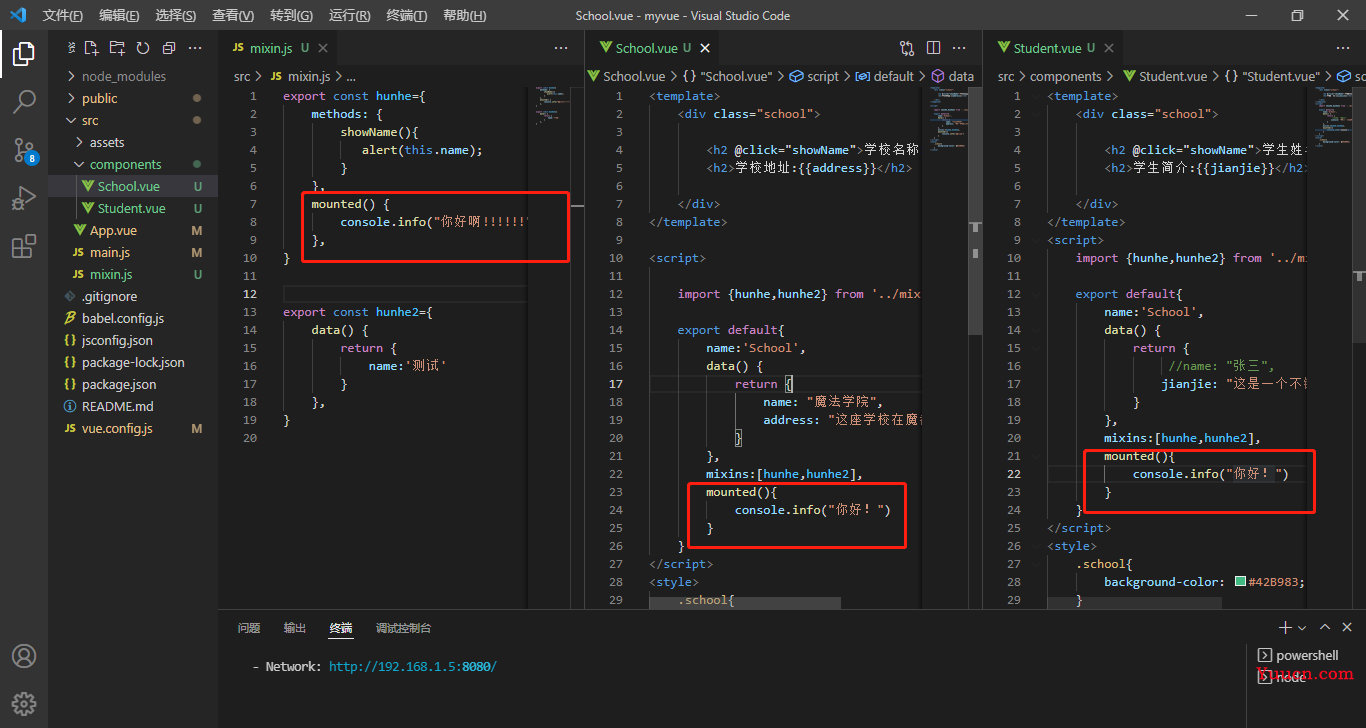The width and height of the screenshot is (1366, 728).
Task: Open the Explorer view in activity bar
Action: click(24, 53)
